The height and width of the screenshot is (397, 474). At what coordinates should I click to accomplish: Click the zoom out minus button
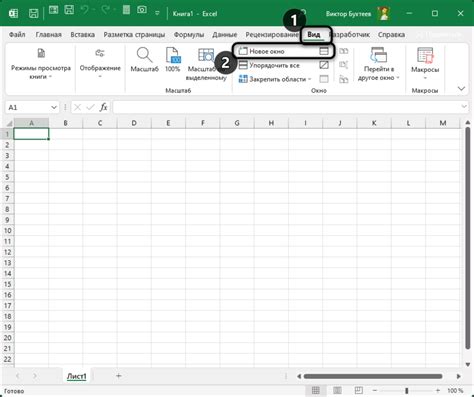click(x=375, y=390)
